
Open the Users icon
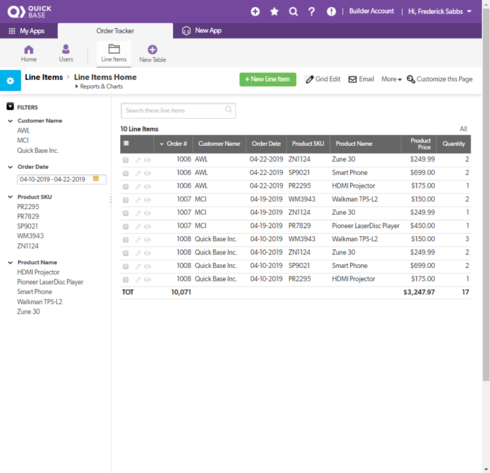pyautogui.click(x=66, y=49)
